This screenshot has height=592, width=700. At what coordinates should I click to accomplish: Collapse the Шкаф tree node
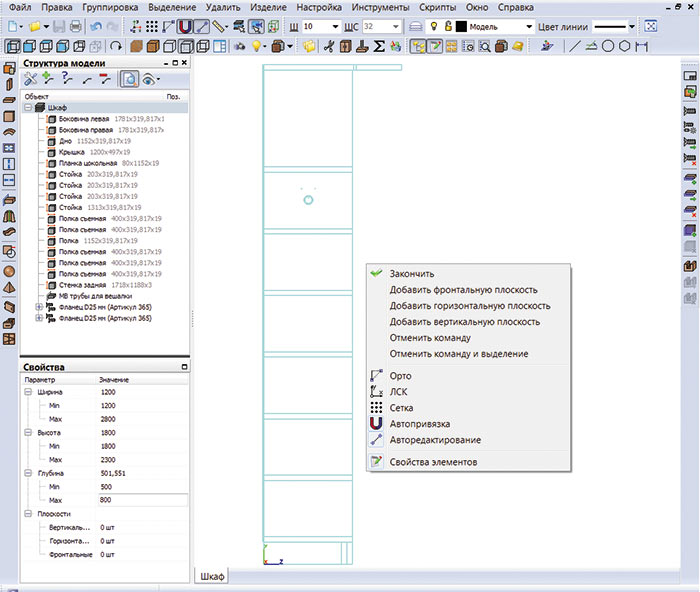[27, 107]
